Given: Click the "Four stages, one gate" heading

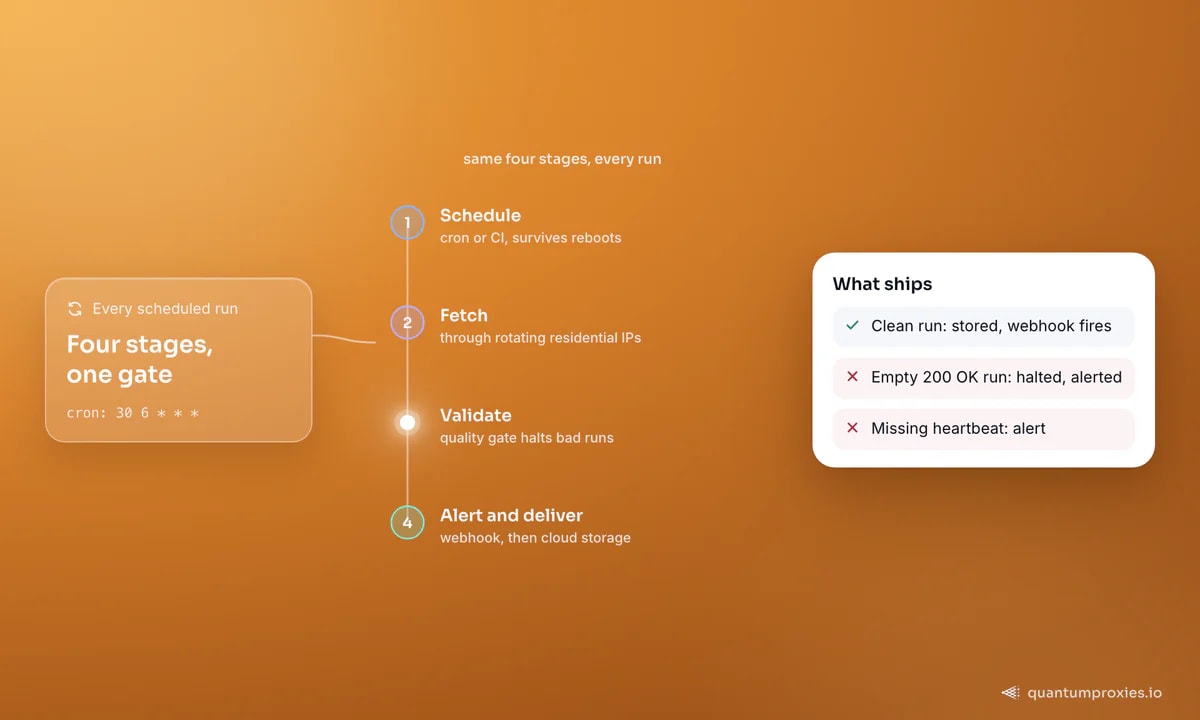Looking at the screenshot, I should click(139, 360).
